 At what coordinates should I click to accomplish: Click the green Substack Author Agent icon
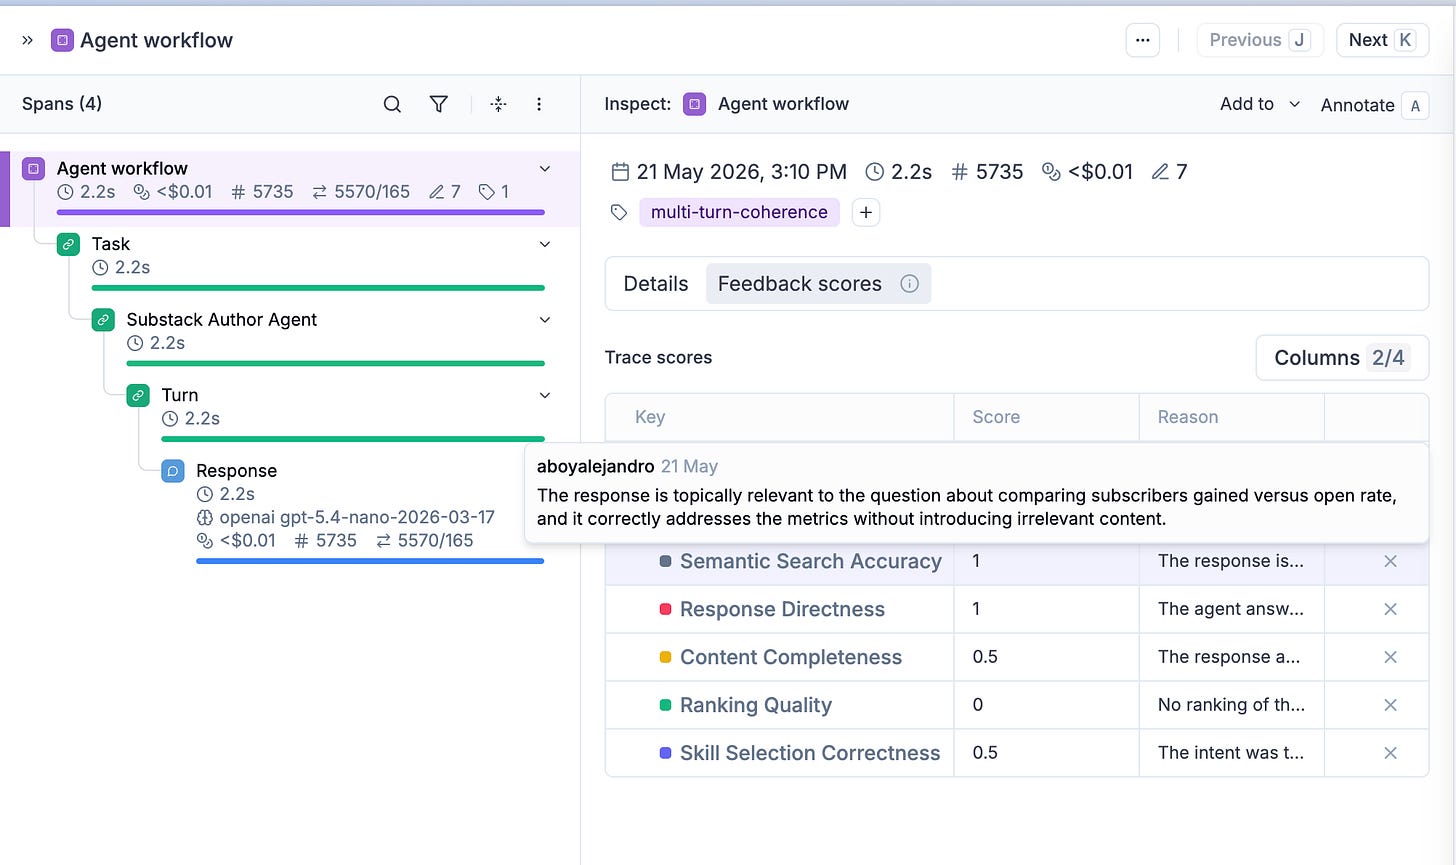pos(103,320)
